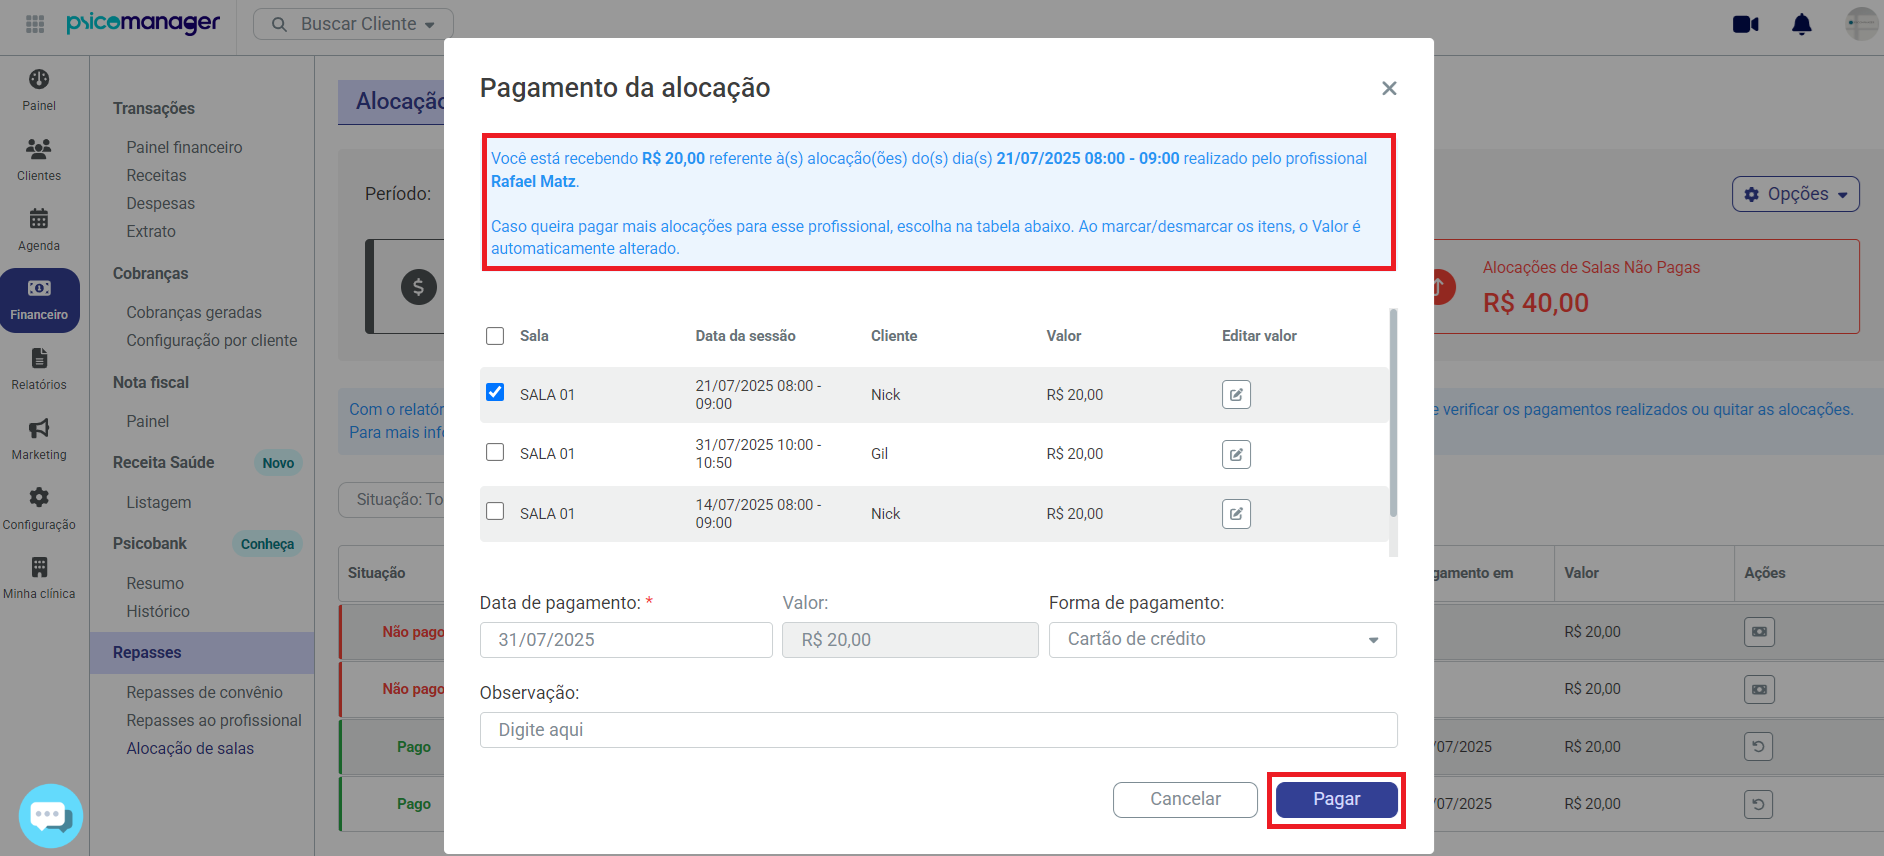The image size is (1884, 856).
Task: Open Extrato menu item
Action: pos(151,231)
